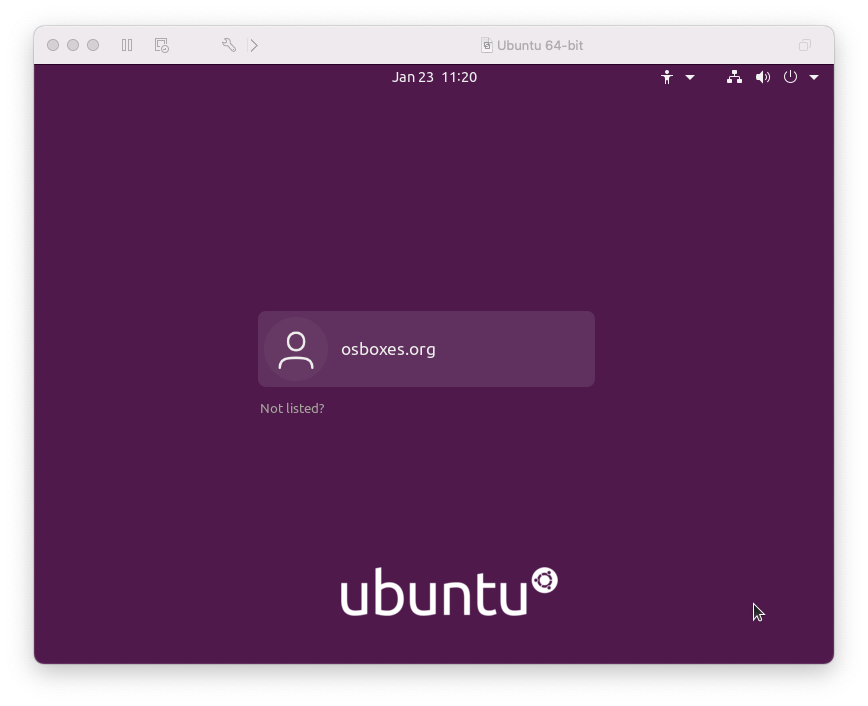Screen dimensions: 868x706
Task: Expand the system menu dropdown arrow
Action: 814,77
